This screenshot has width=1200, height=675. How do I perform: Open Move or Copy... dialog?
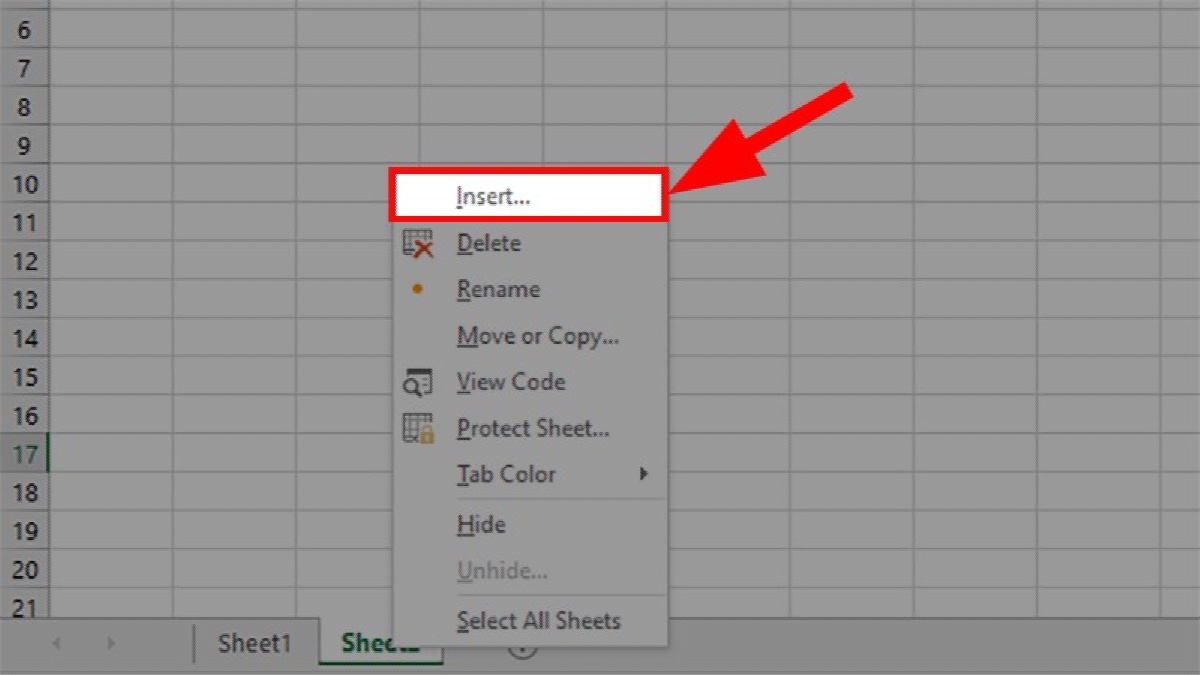[528, 336]
